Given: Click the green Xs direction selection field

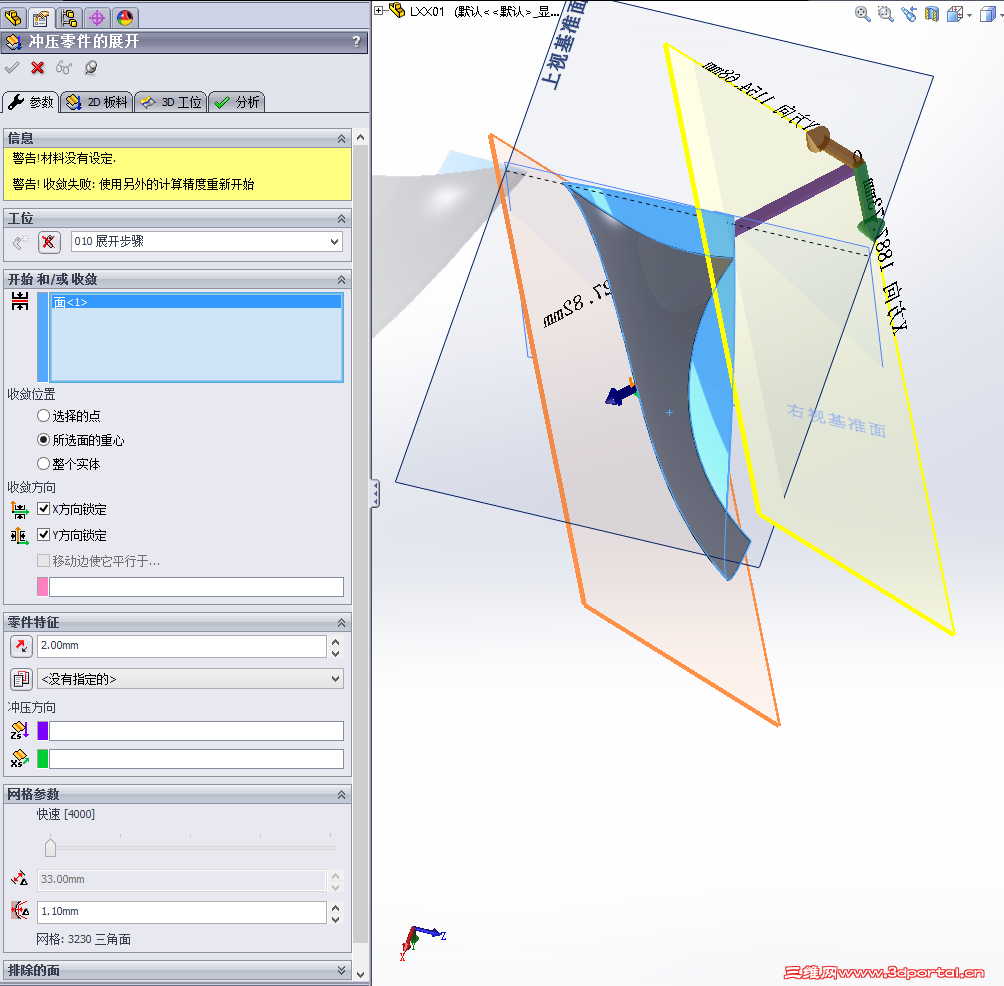Looking at the screenshot, I should tap(196, 759).
